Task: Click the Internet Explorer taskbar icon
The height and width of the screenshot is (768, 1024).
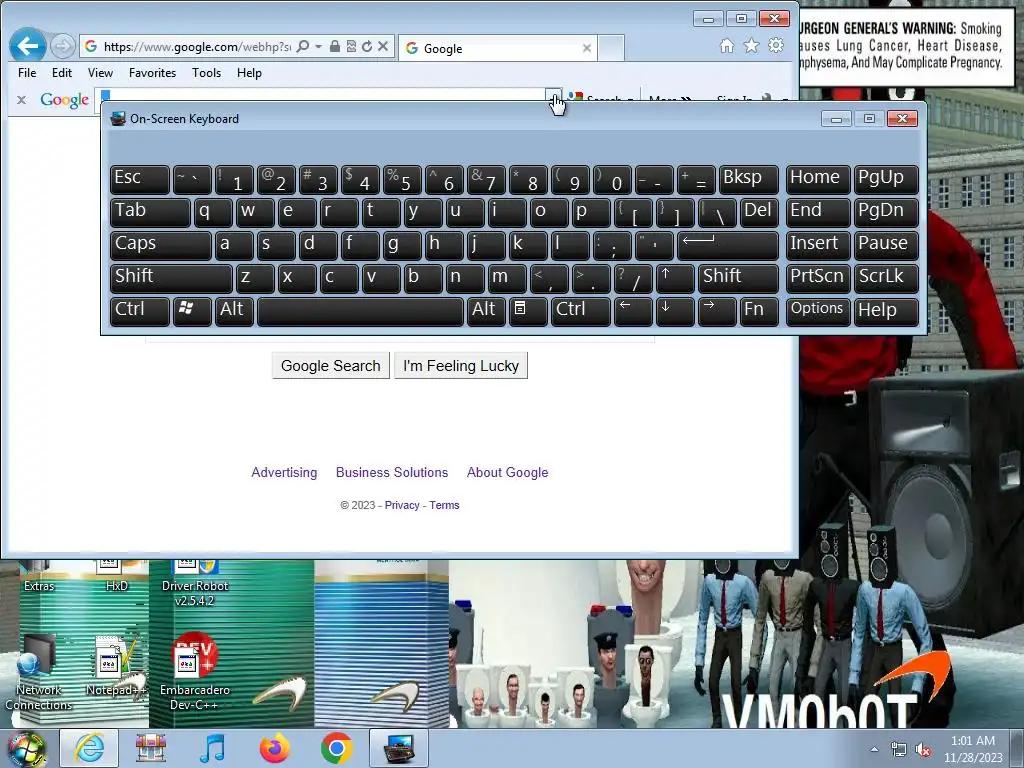Action: pos(89,748)
